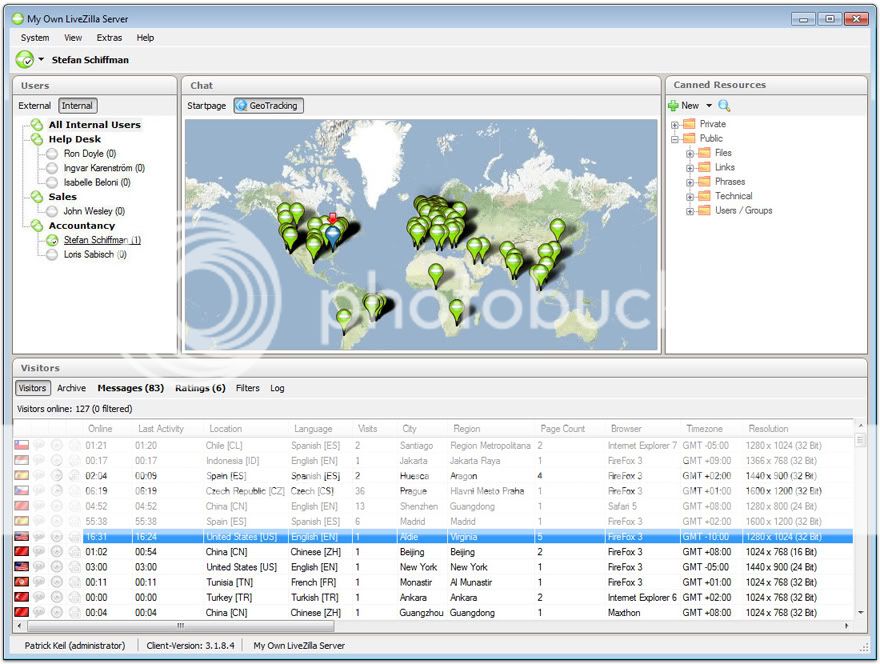Click the US flag on the selected Virginia visitor row
The width and height of the screenshot is (880, 664).
(22, 536)
